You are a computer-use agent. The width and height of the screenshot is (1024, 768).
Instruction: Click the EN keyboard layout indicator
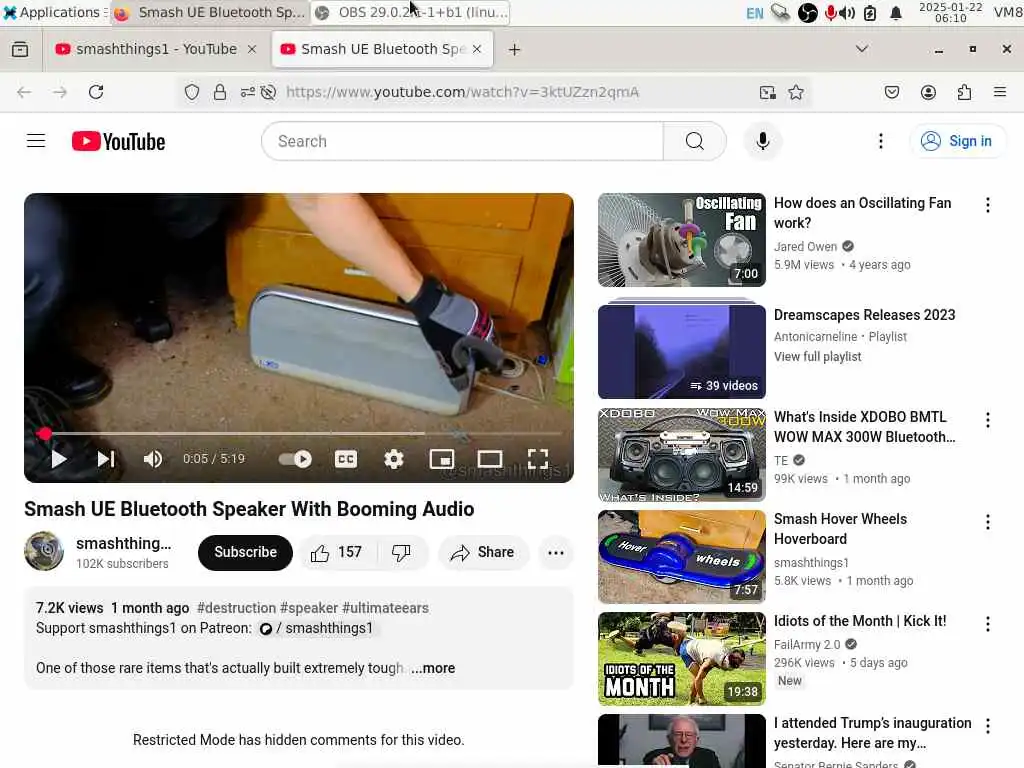tap(754, 13)
